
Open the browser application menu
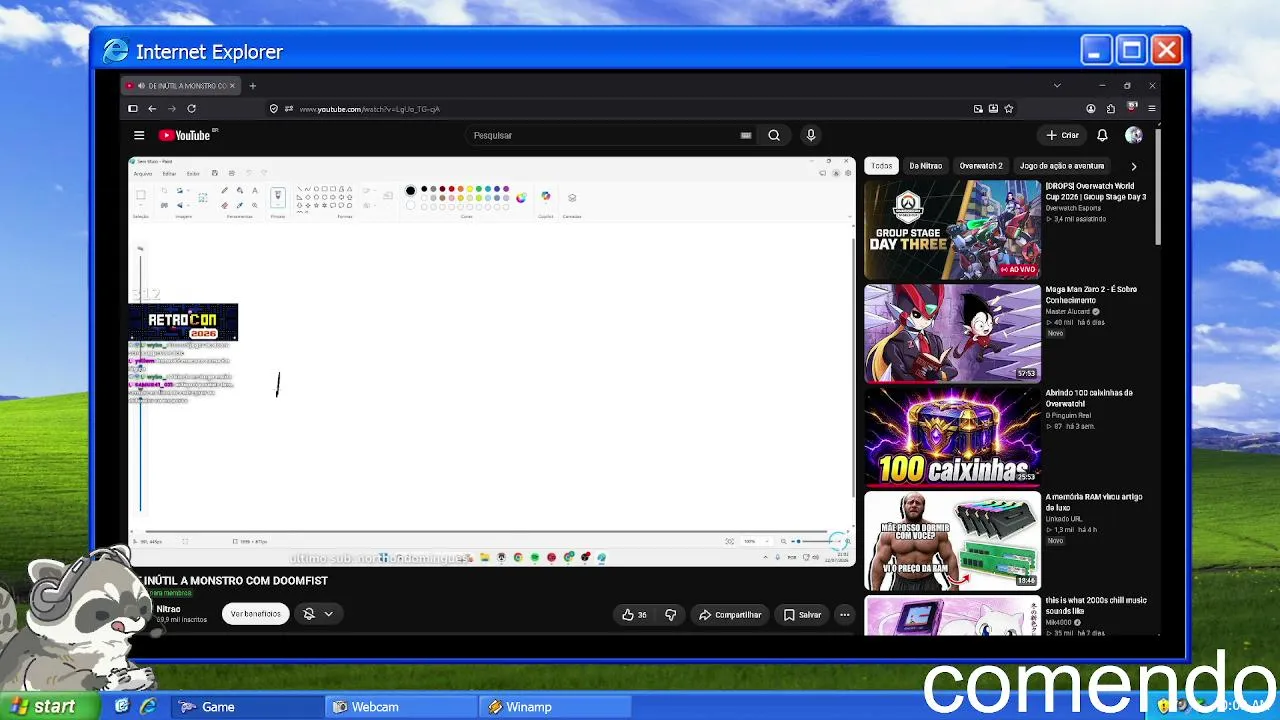[1152, 109]
